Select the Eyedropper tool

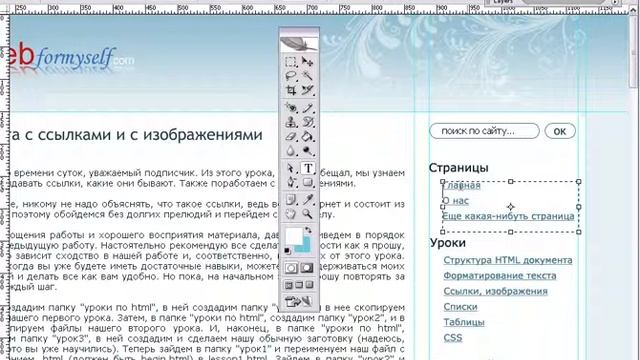pos(308,200)
